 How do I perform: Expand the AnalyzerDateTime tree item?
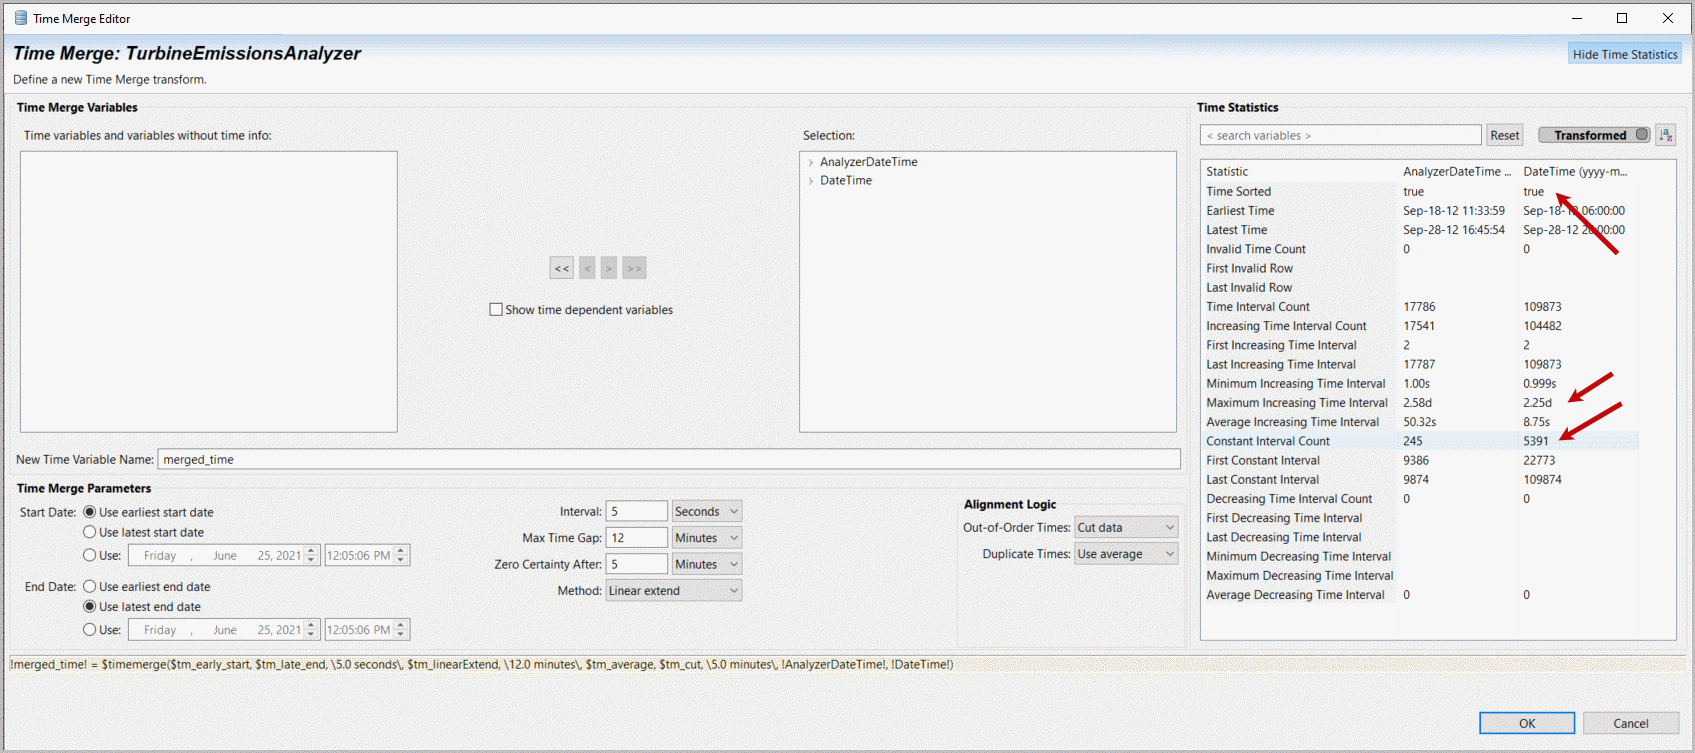[810, 162]
